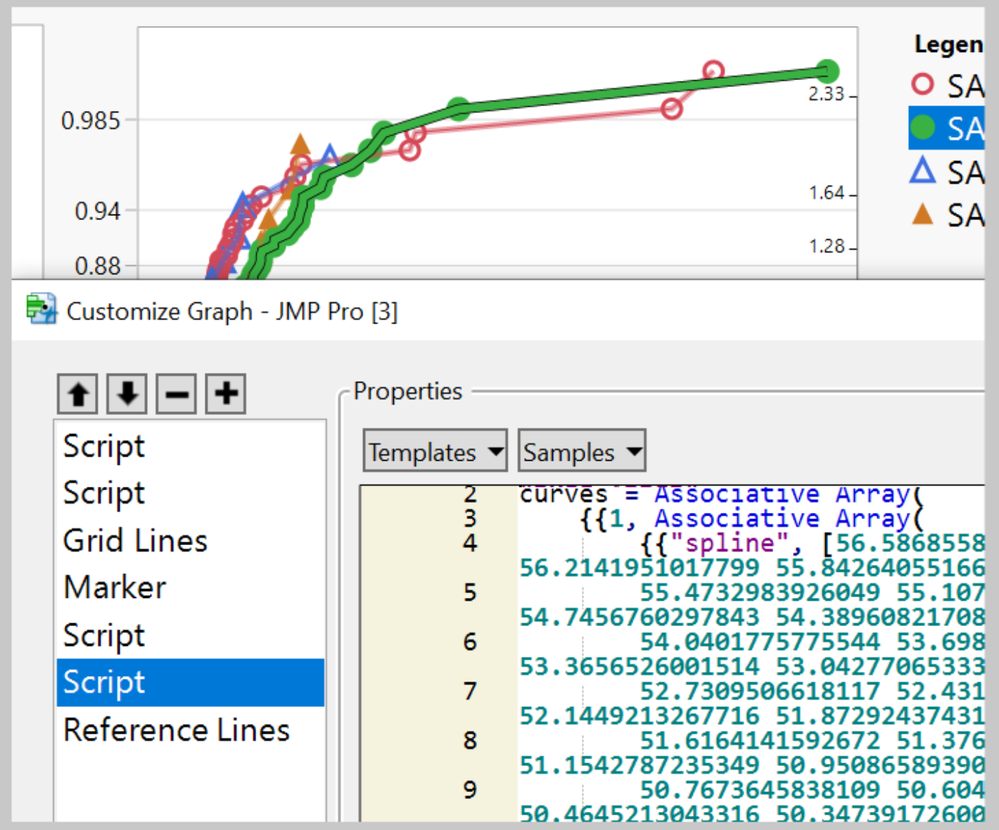Click the 1.28 right-axis label
Viewport: 999px width, 830px height.
coord(826,247)
